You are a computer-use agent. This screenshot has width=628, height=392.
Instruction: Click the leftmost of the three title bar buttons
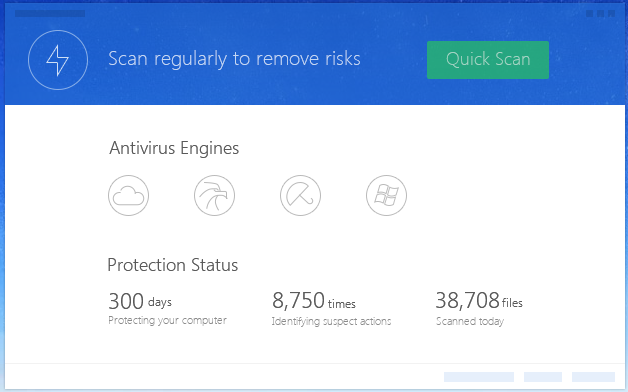(x=590, y=14)
